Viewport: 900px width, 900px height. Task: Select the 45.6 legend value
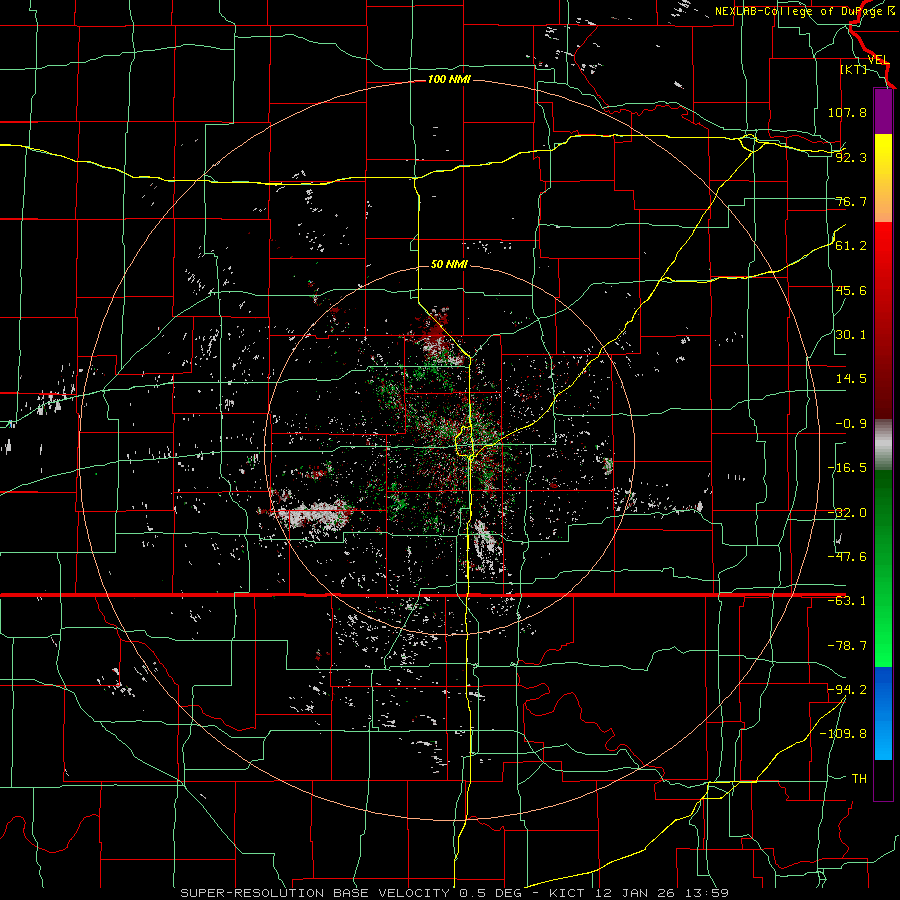click(x=851, y=290)
